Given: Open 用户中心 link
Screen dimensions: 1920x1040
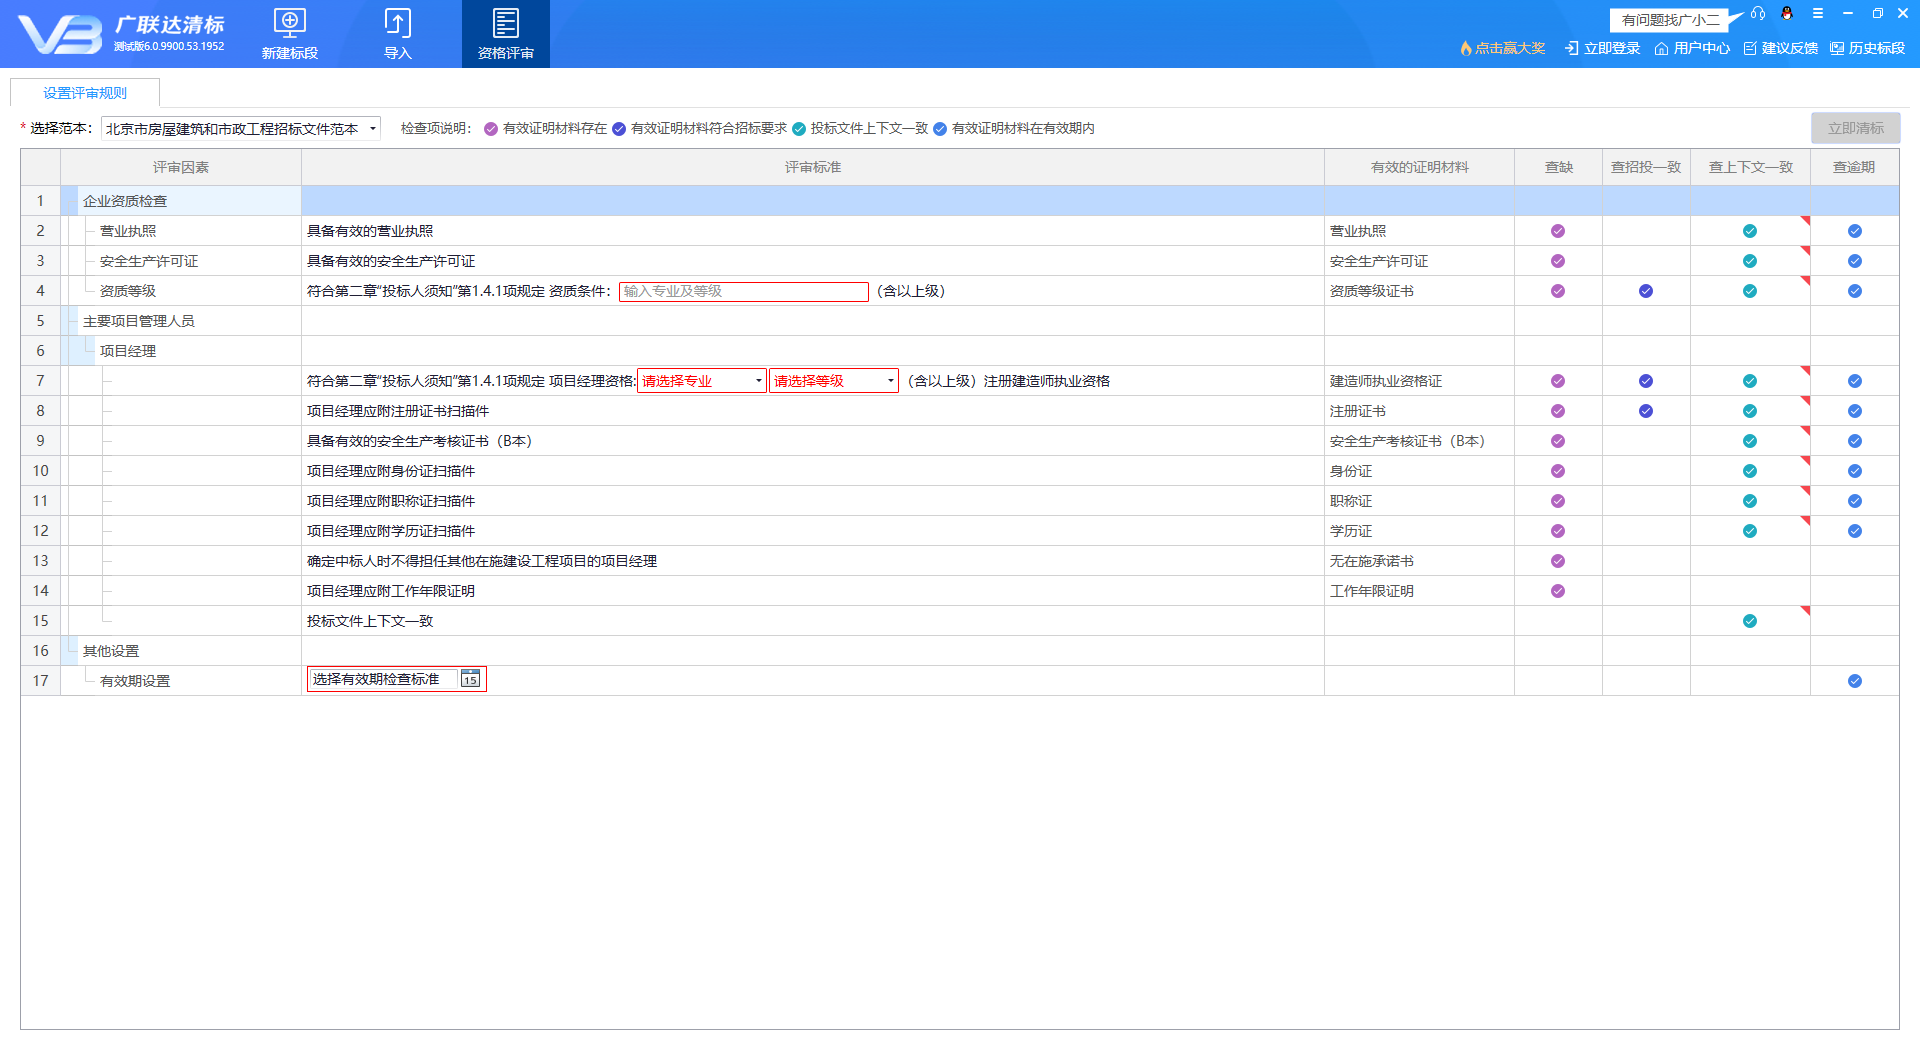Looking at the screenshot, I should [x=1692, y=48].
